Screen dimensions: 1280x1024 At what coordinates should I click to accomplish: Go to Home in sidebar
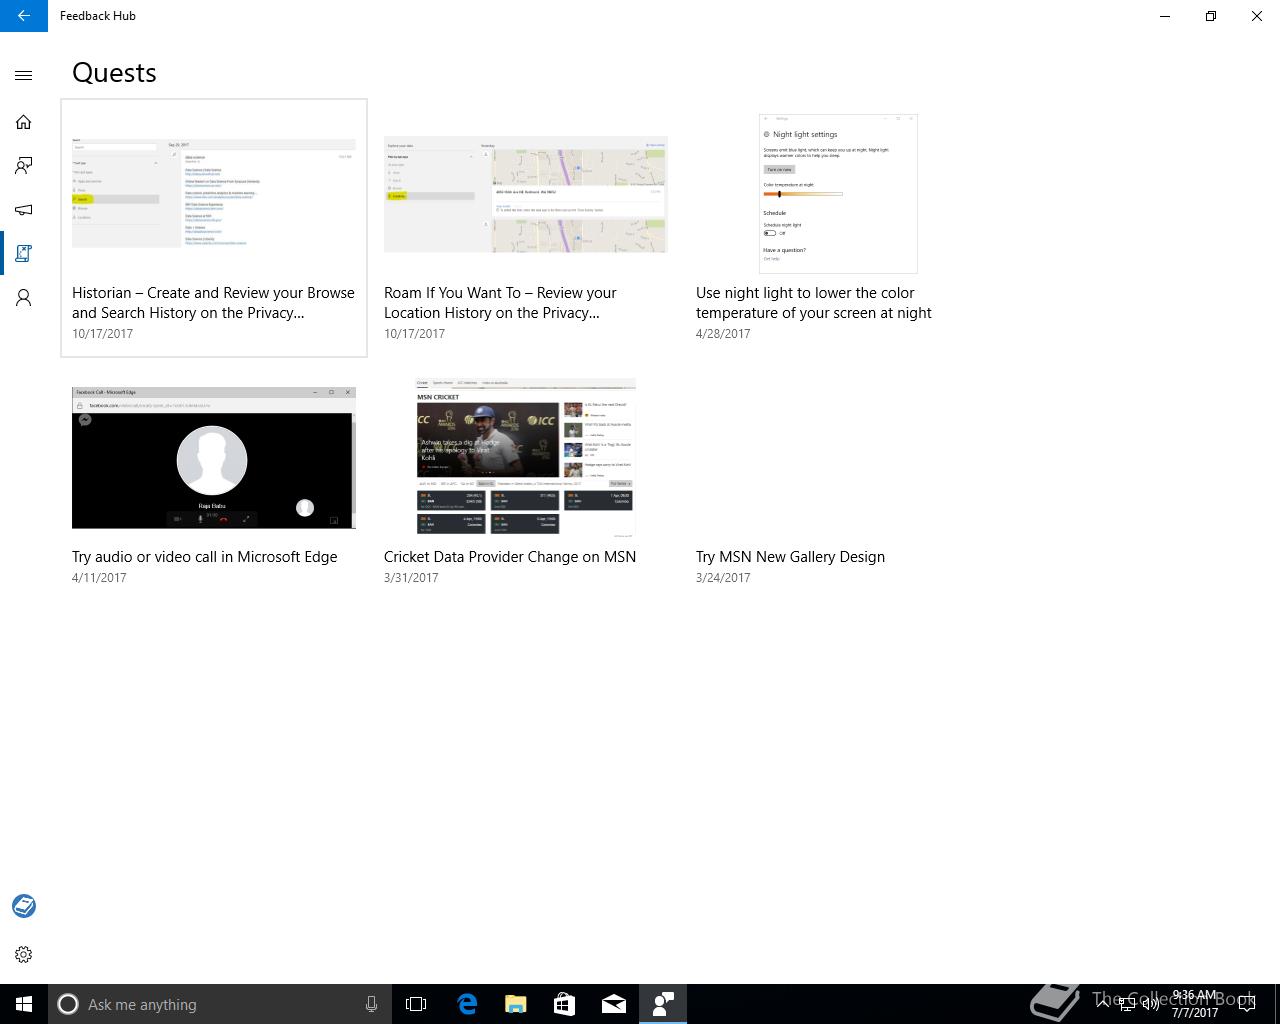tap(24, 122)
